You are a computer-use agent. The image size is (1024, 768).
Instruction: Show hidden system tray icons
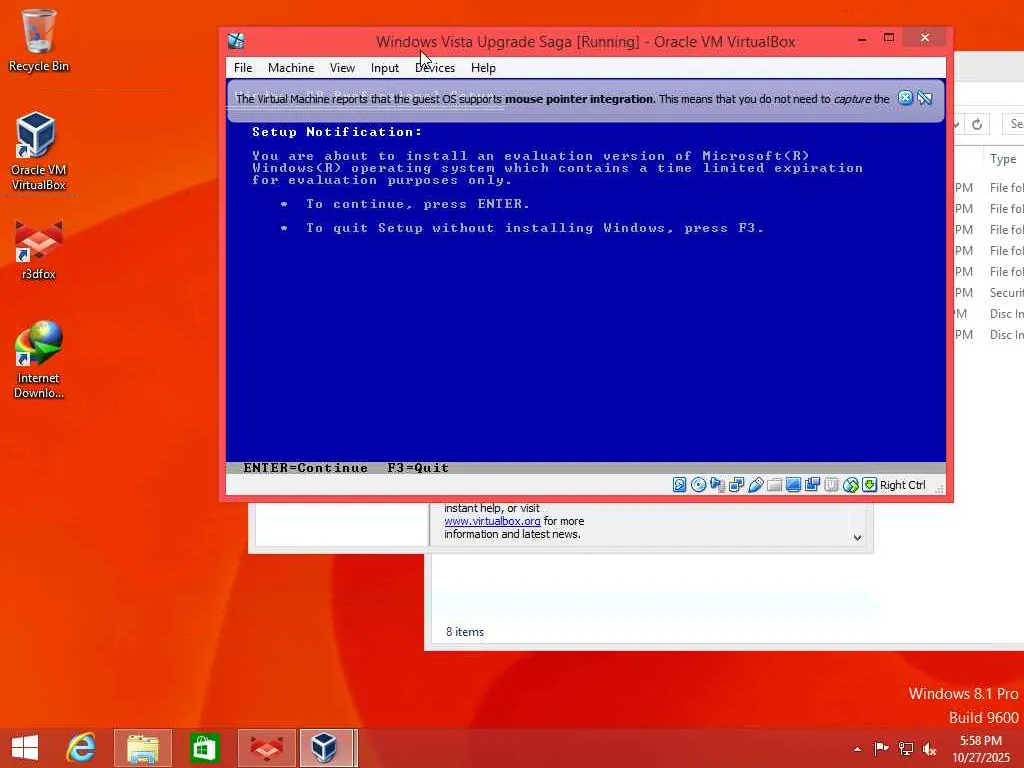[x=857, y=749]
